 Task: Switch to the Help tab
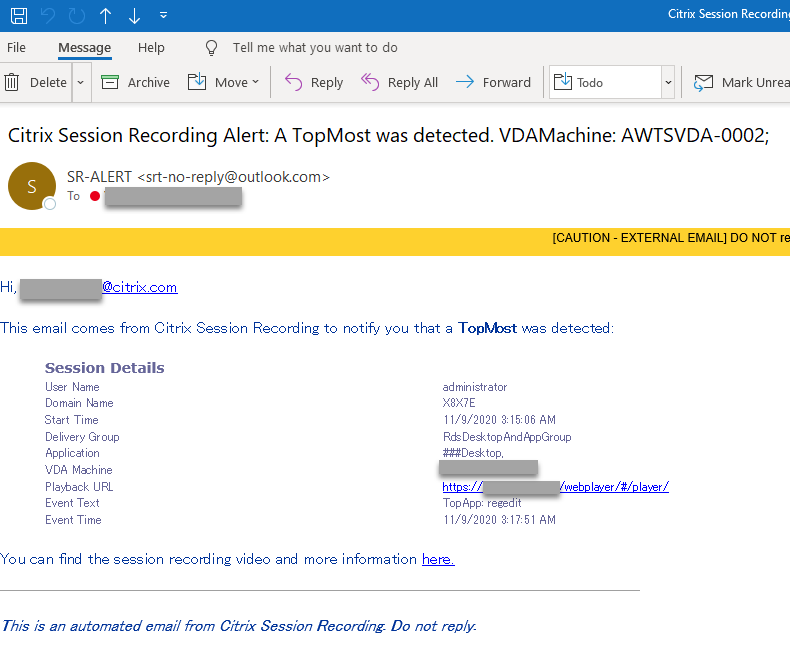click(151, 48)
